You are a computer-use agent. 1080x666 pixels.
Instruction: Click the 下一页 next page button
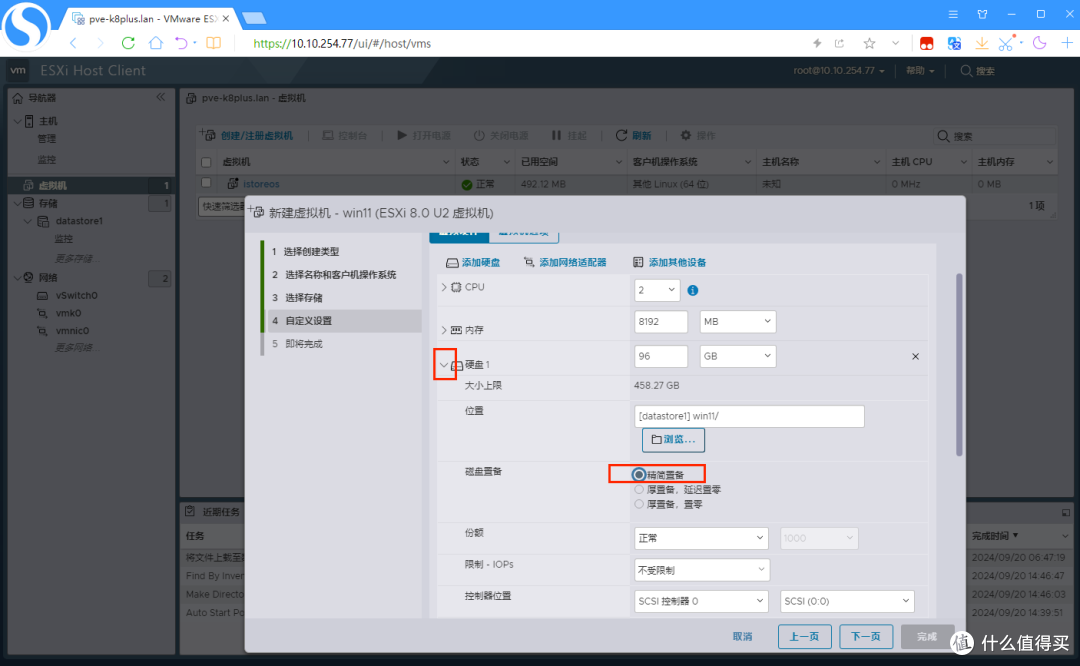click(866, 636)
